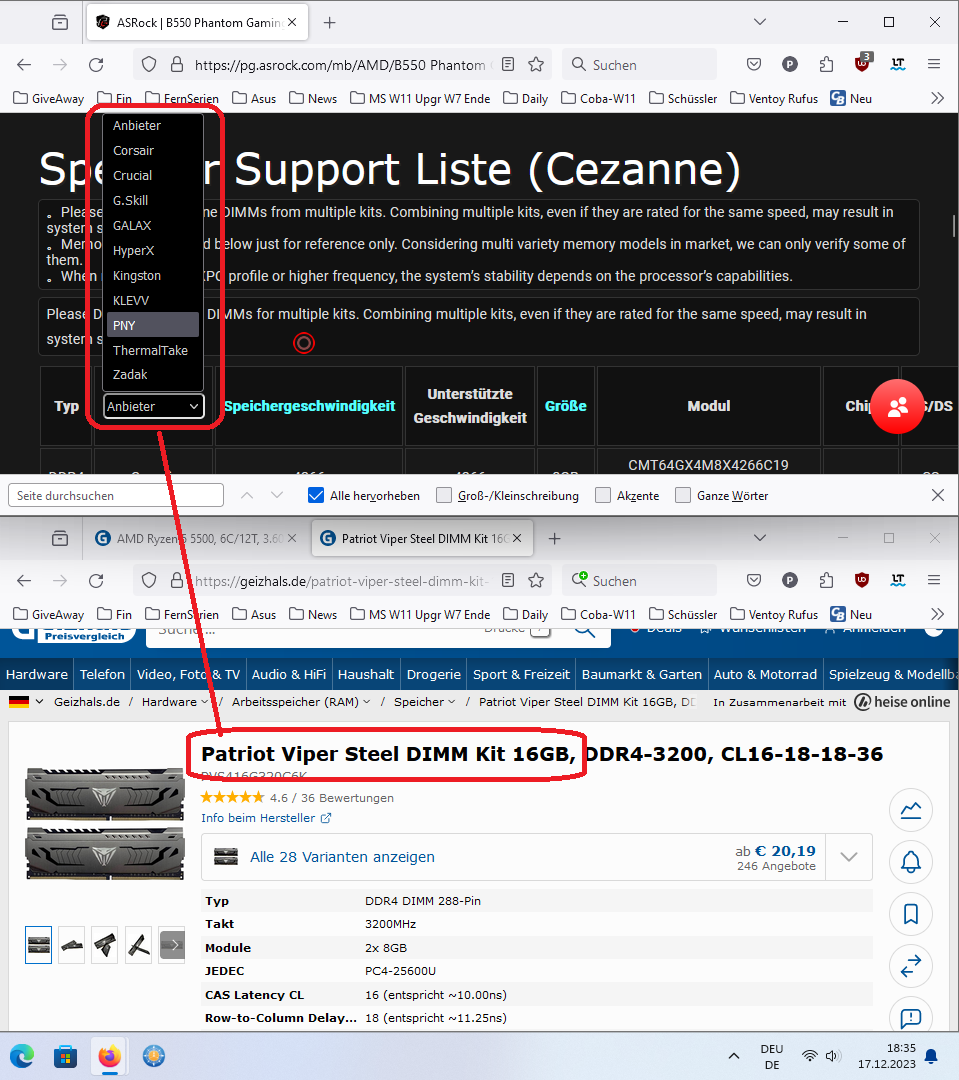The image size is (959, 1080).
Task: Open Pocket icon in upper browser toolbar
Action: pos(754,65)
